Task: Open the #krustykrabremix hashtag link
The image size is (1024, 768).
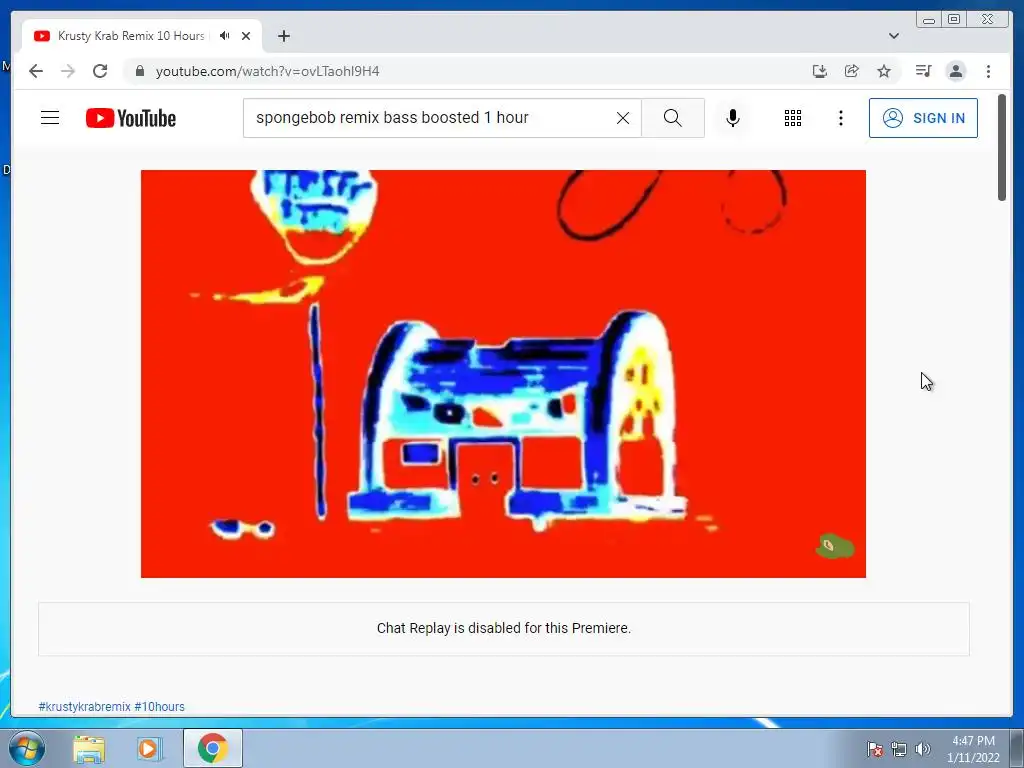Action: 84,707
